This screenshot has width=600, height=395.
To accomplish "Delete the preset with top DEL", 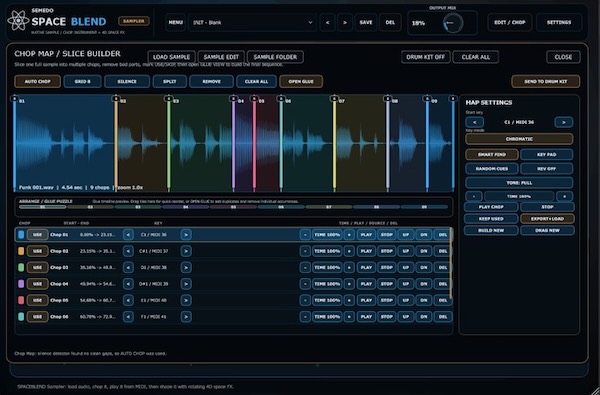I will [390, 23].
